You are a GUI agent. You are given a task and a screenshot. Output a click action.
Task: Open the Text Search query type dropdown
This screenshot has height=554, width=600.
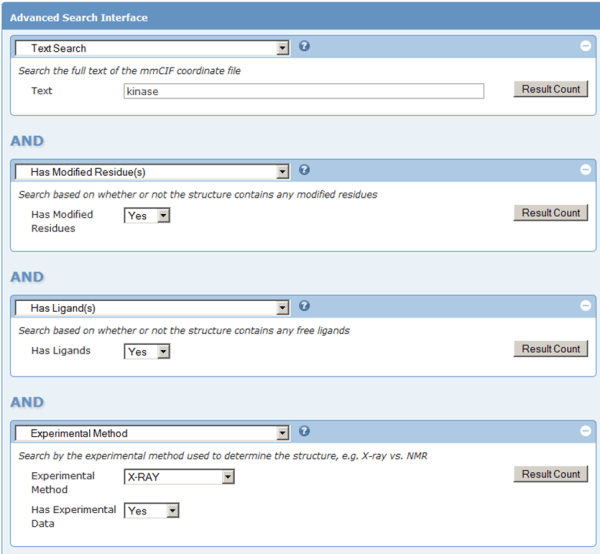click(x=152, y=48)
